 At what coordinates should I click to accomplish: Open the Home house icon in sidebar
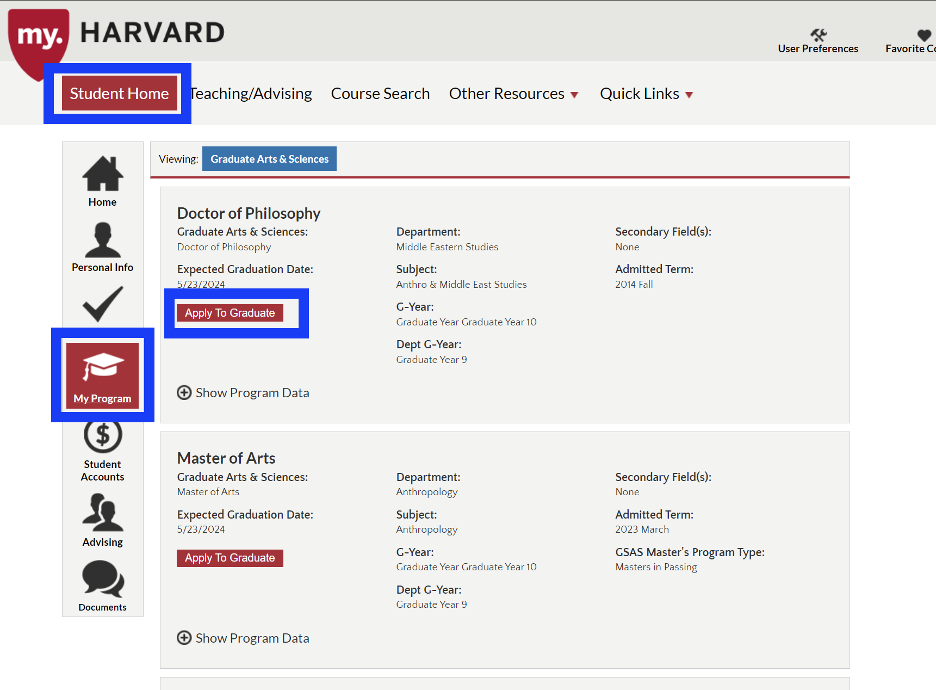pos(102,175)
